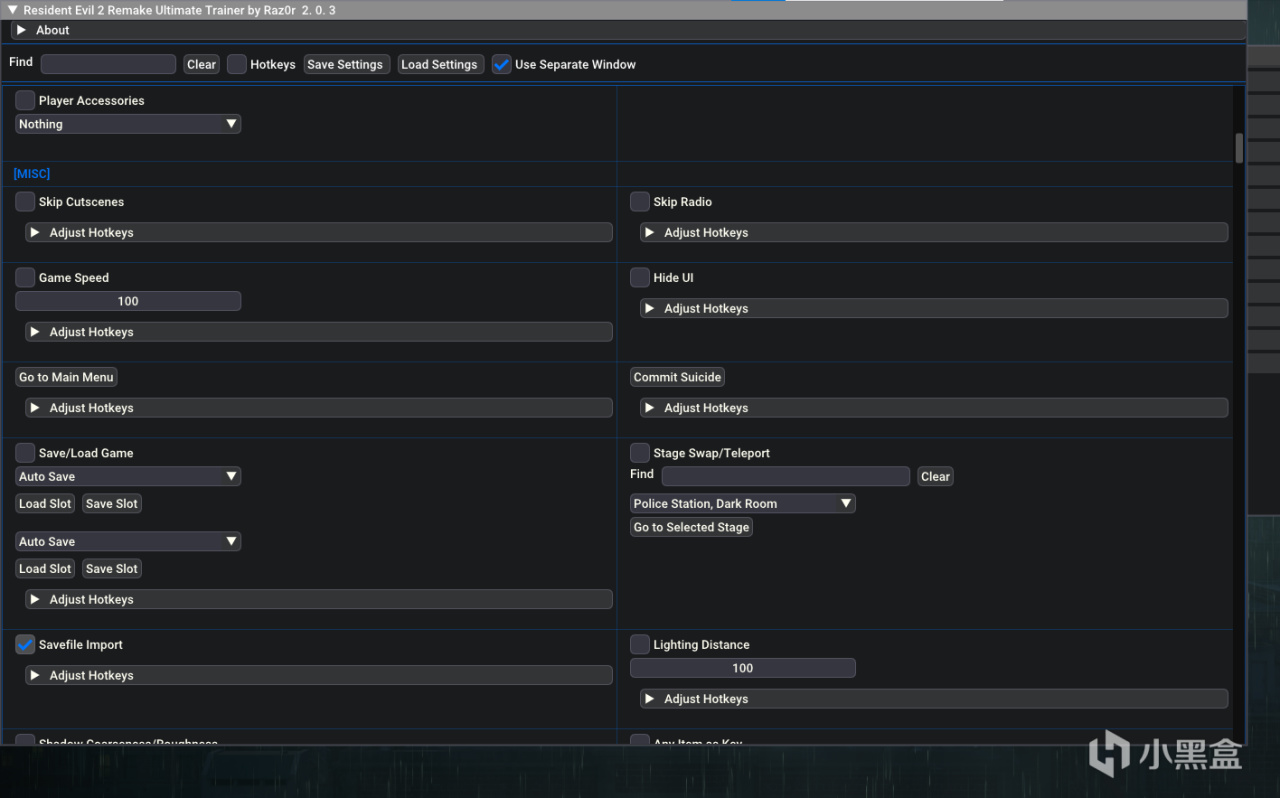Enable Skip Radio checkbox
This screenshot has height=798, width=1280.
coord(640,202)
